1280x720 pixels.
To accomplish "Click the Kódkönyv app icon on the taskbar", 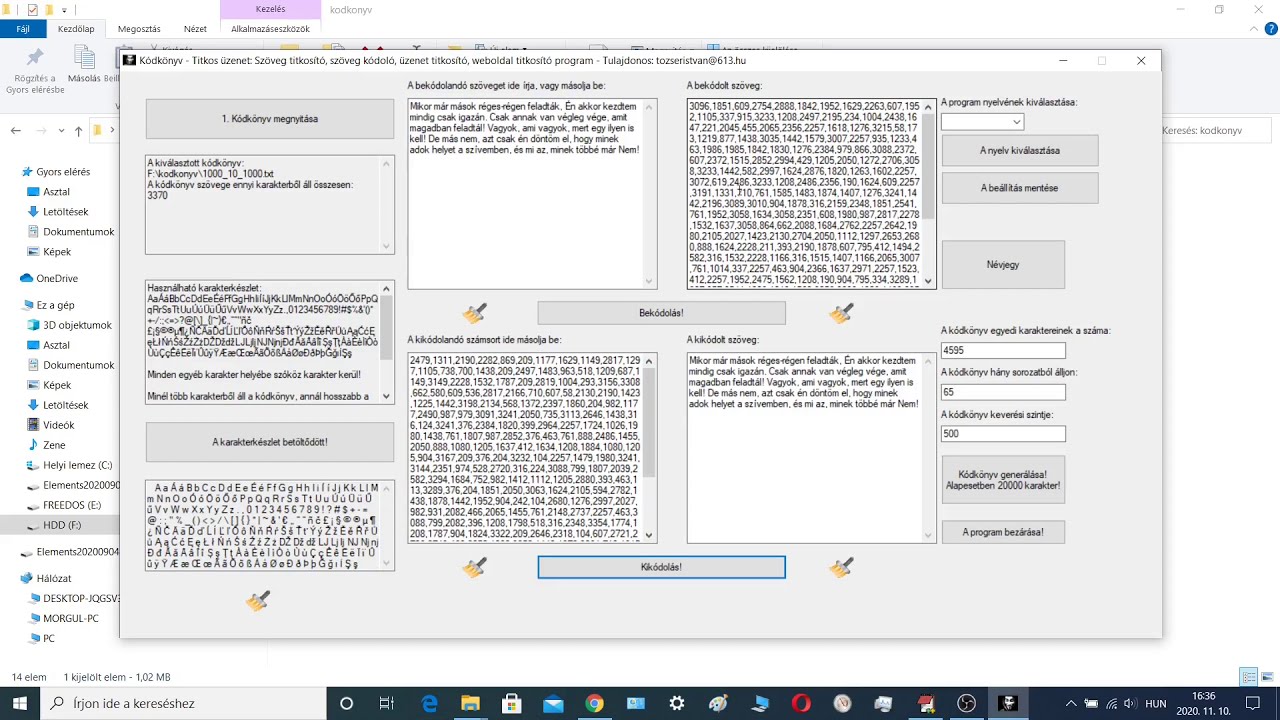I will [x=1008, y=703].
